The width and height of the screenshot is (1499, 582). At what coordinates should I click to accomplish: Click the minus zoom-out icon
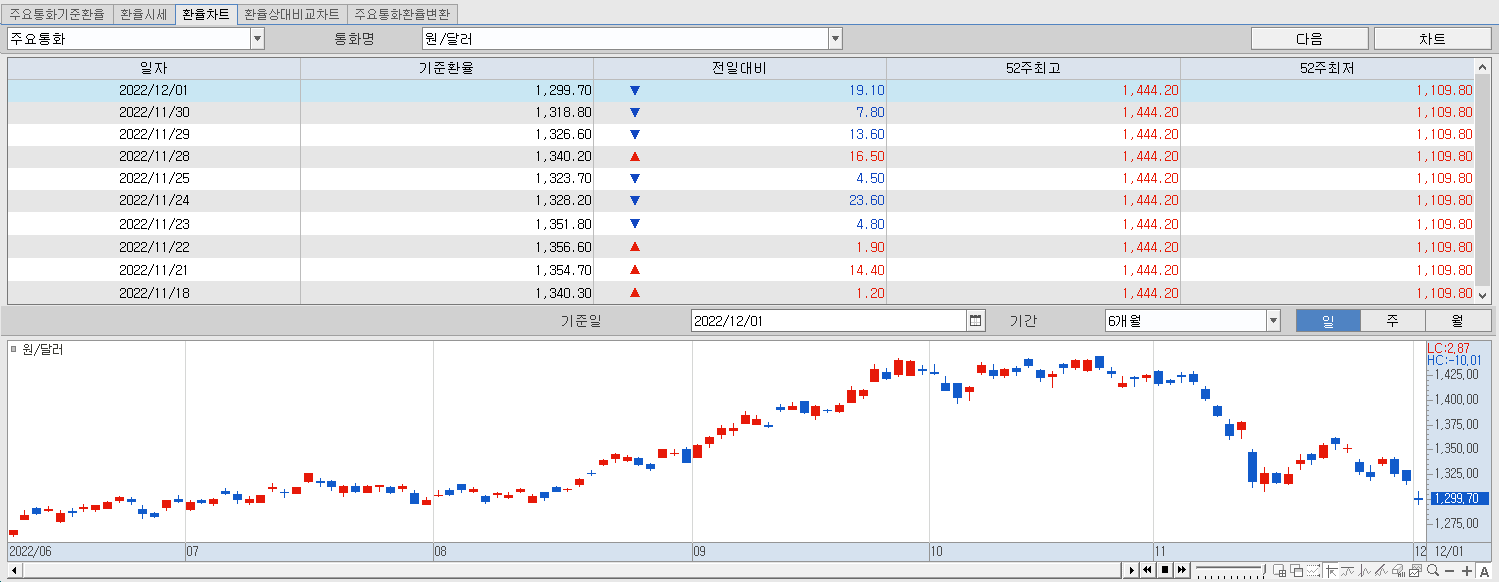pyautogui.click(x=1449, y=571)
